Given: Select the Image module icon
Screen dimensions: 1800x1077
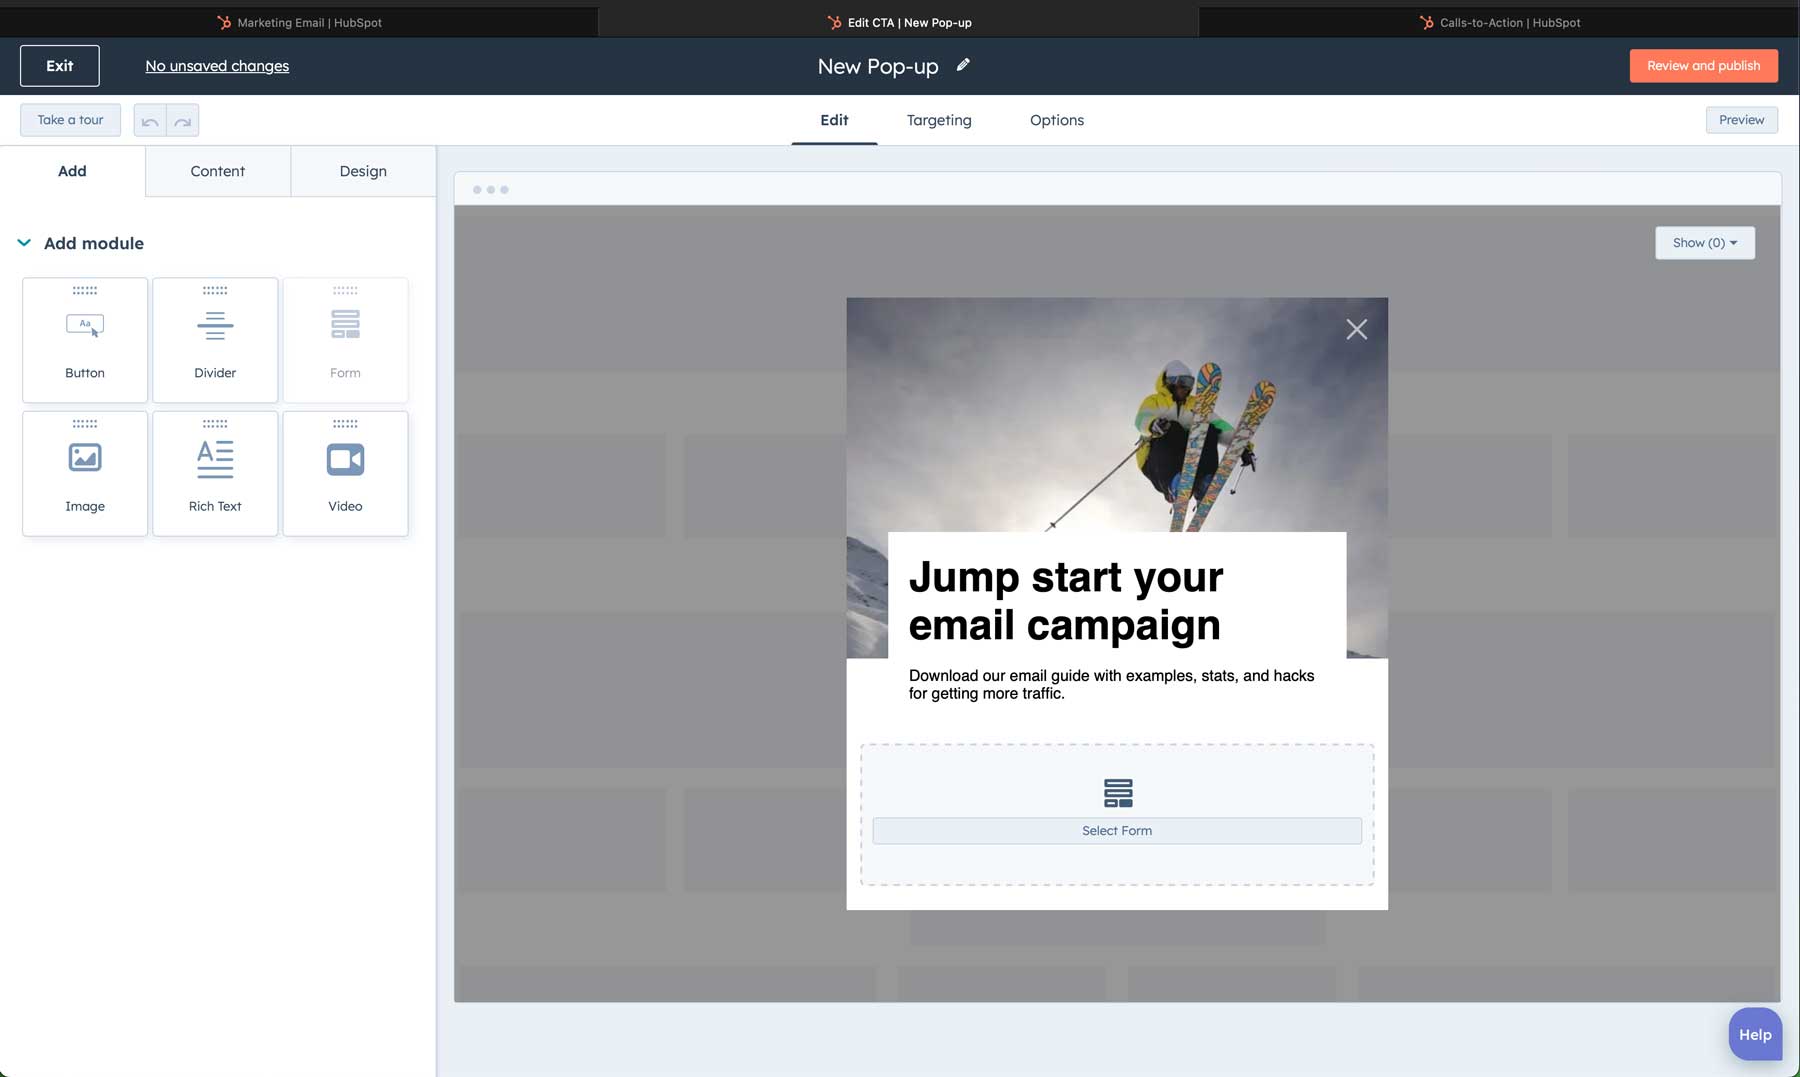Looking at the screenshot, I should click(x=84, y=458).
